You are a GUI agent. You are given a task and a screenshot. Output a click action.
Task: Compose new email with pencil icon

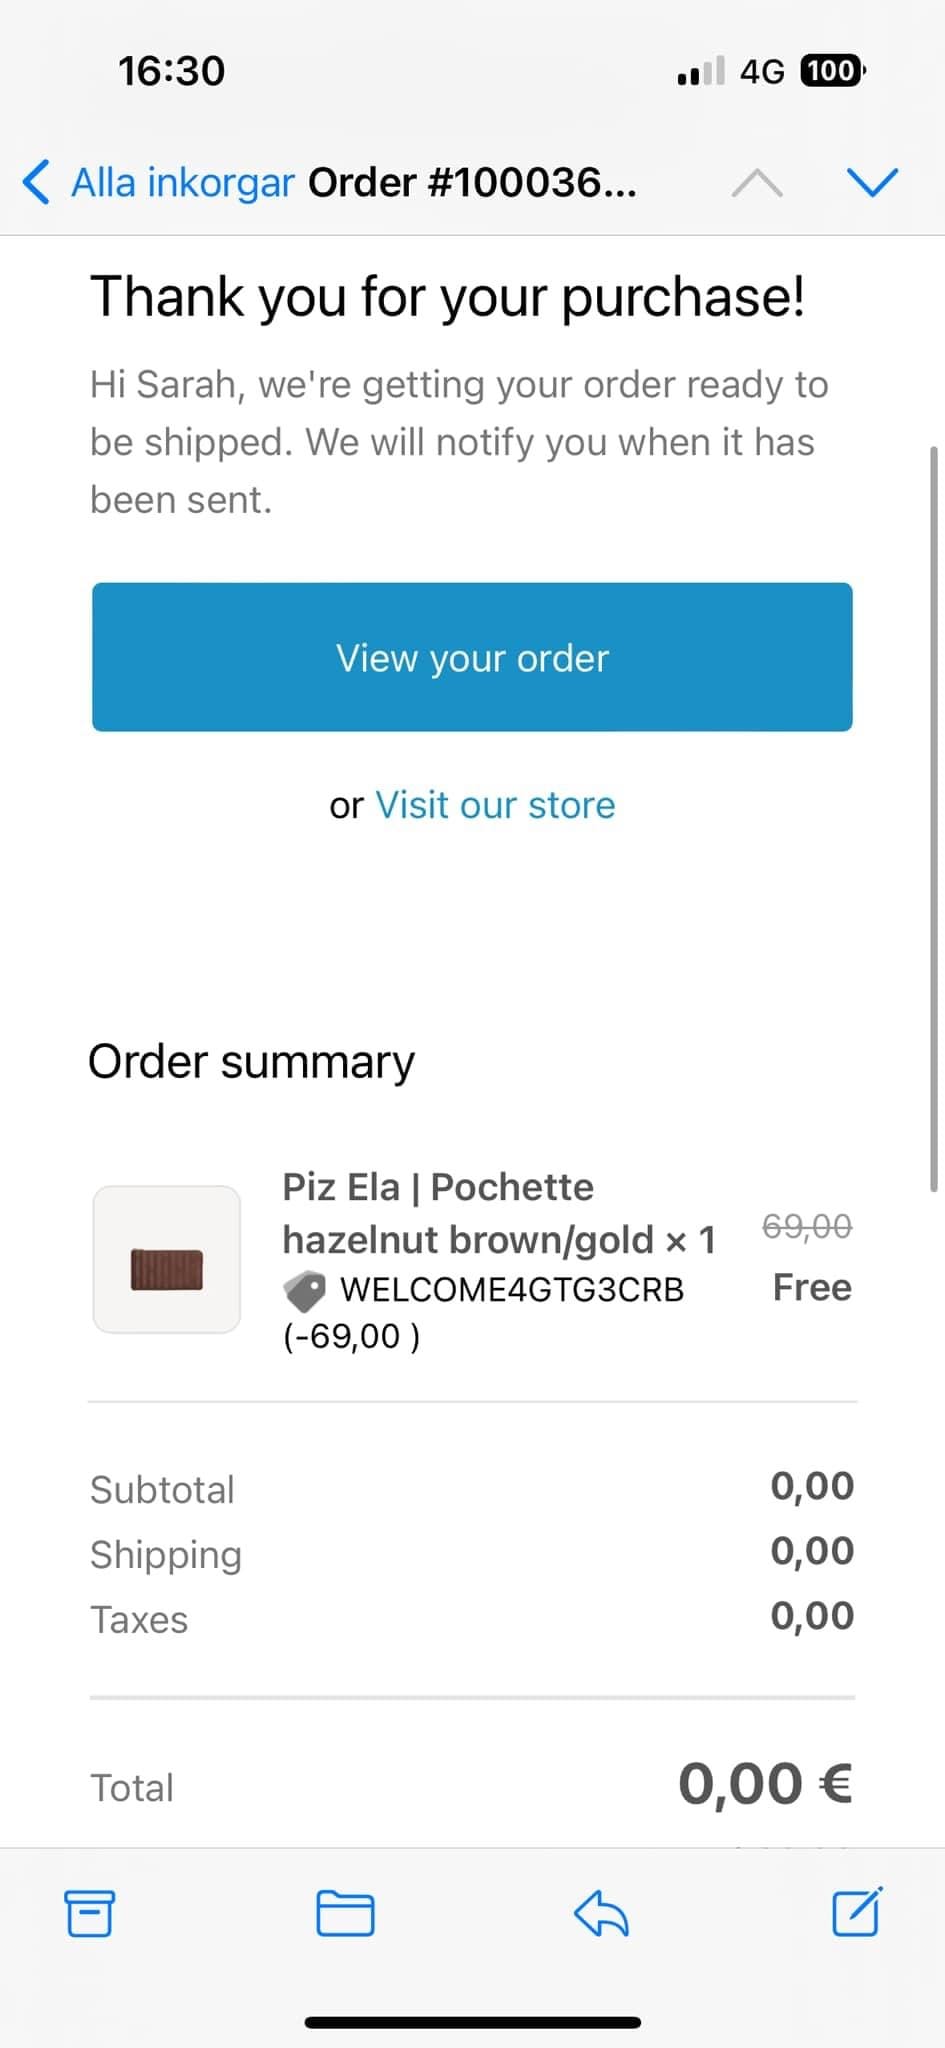pos(857,1911)
